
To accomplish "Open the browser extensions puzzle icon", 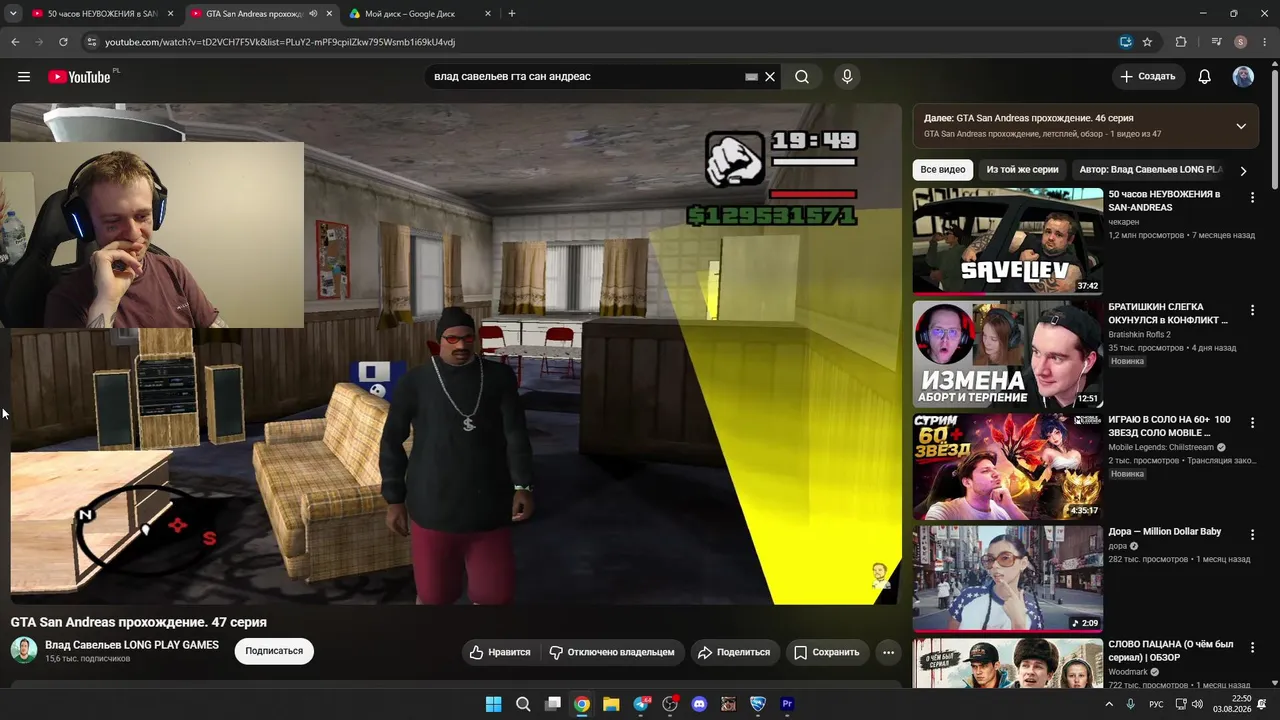I will [1181, 42].
